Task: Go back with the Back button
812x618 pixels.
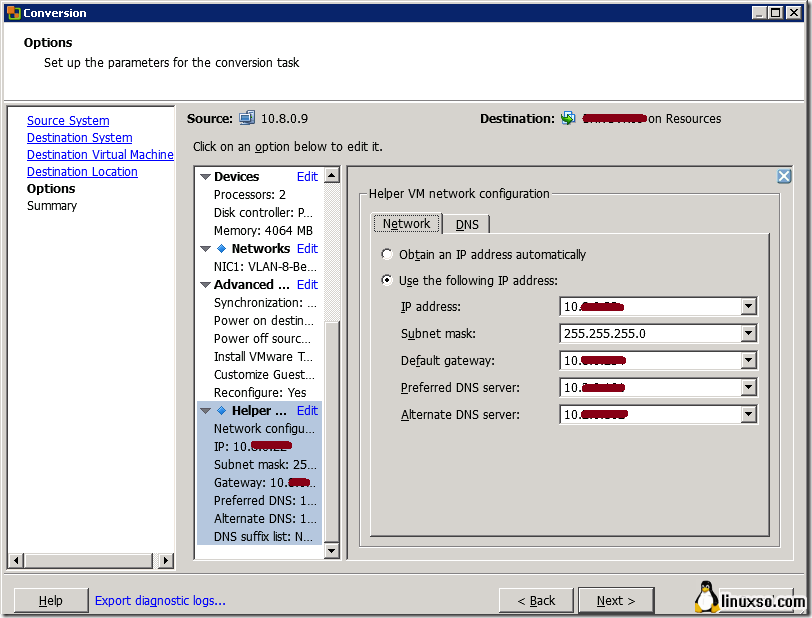Action: click(x=536, y=600)
